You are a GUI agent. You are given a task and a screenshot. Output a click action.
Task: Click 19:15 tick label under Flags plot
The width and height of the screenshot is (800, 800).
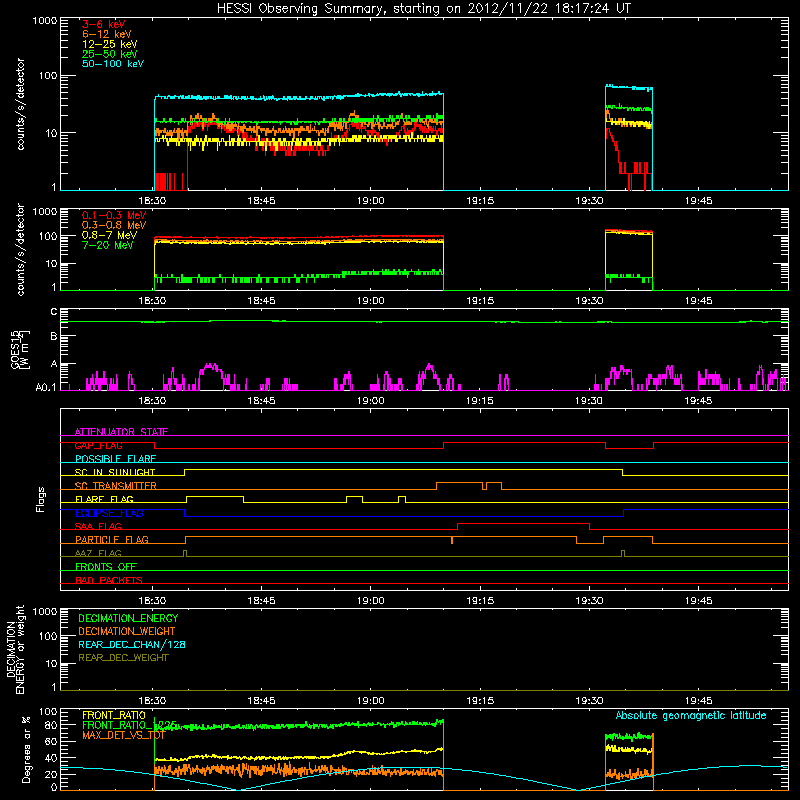(480, 601)
